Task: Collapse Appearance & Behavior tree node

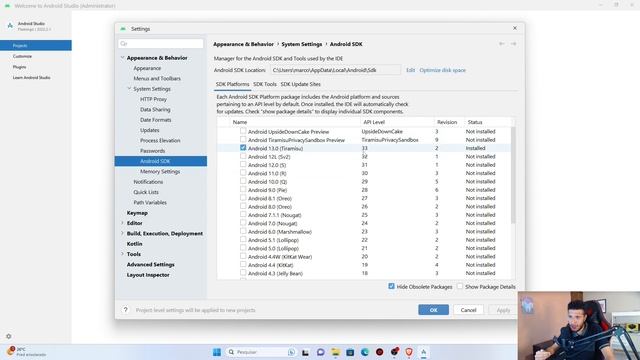Action: point(122,58)
